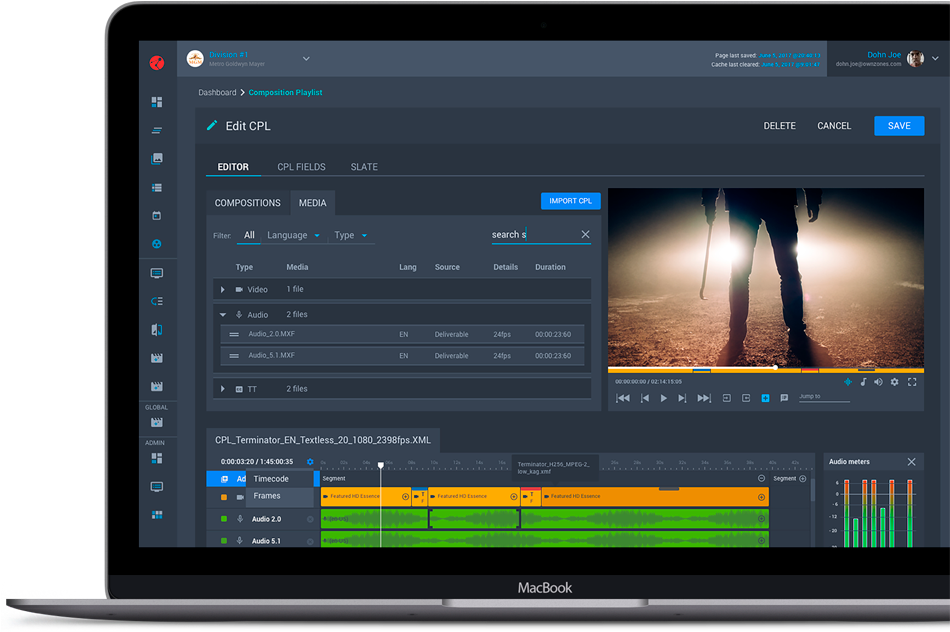Open the Language filter dropdown
This screenshot has height=632, width=950.
point(294,236)
